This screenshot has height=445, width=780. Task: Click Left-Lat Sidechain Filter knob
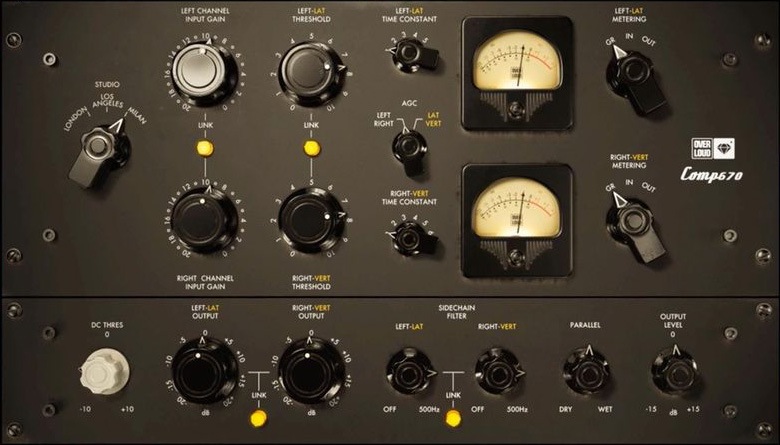click(x=411, y=372)
